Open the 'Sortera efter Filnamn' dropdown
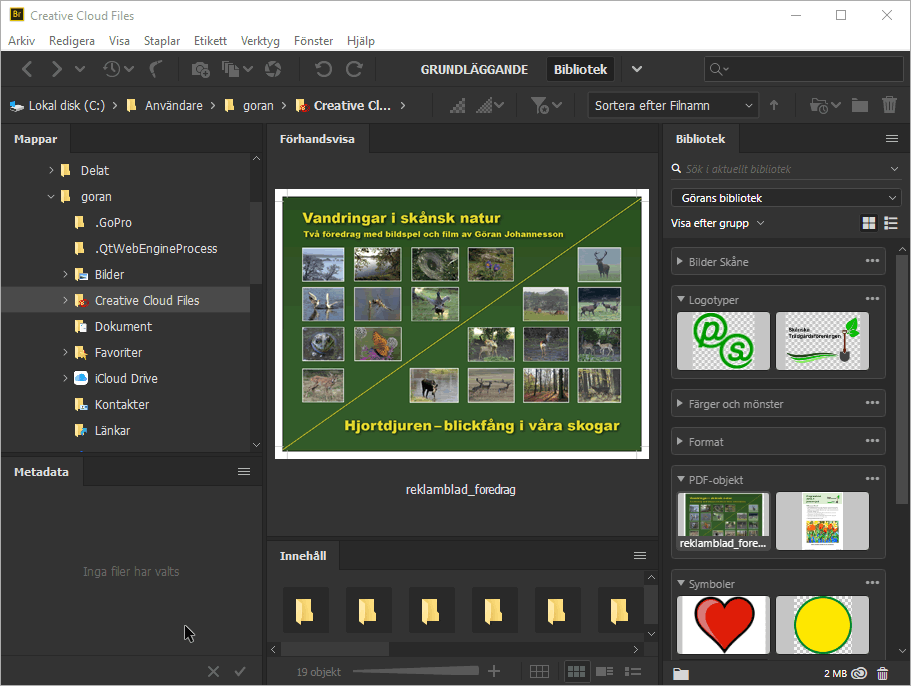Image resolution: width=911 pixels, height=686 pixels. coord(673,105)
